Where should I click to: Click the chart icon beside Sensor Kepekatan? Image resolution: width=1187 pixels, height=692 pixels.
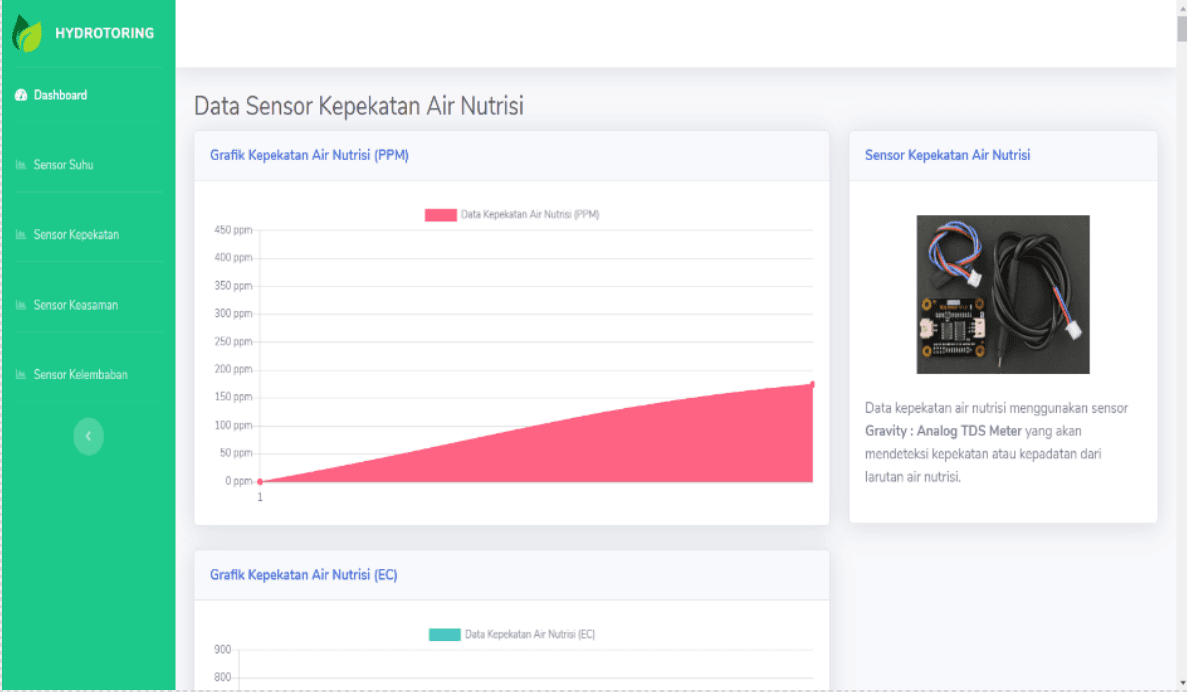20,235
